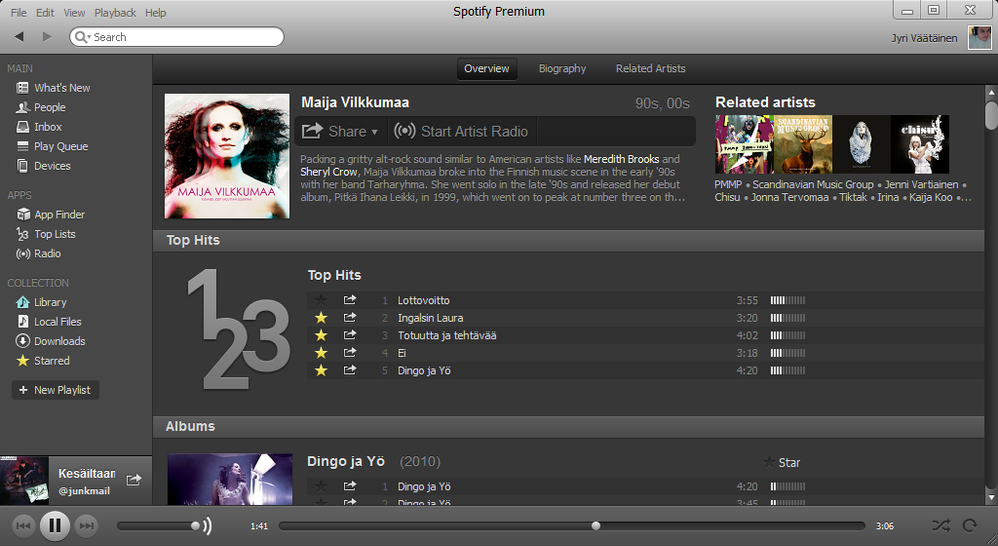Open the View menu
Image resolution: width=998 pixels, height=546 pixels.
pos(74,13)
